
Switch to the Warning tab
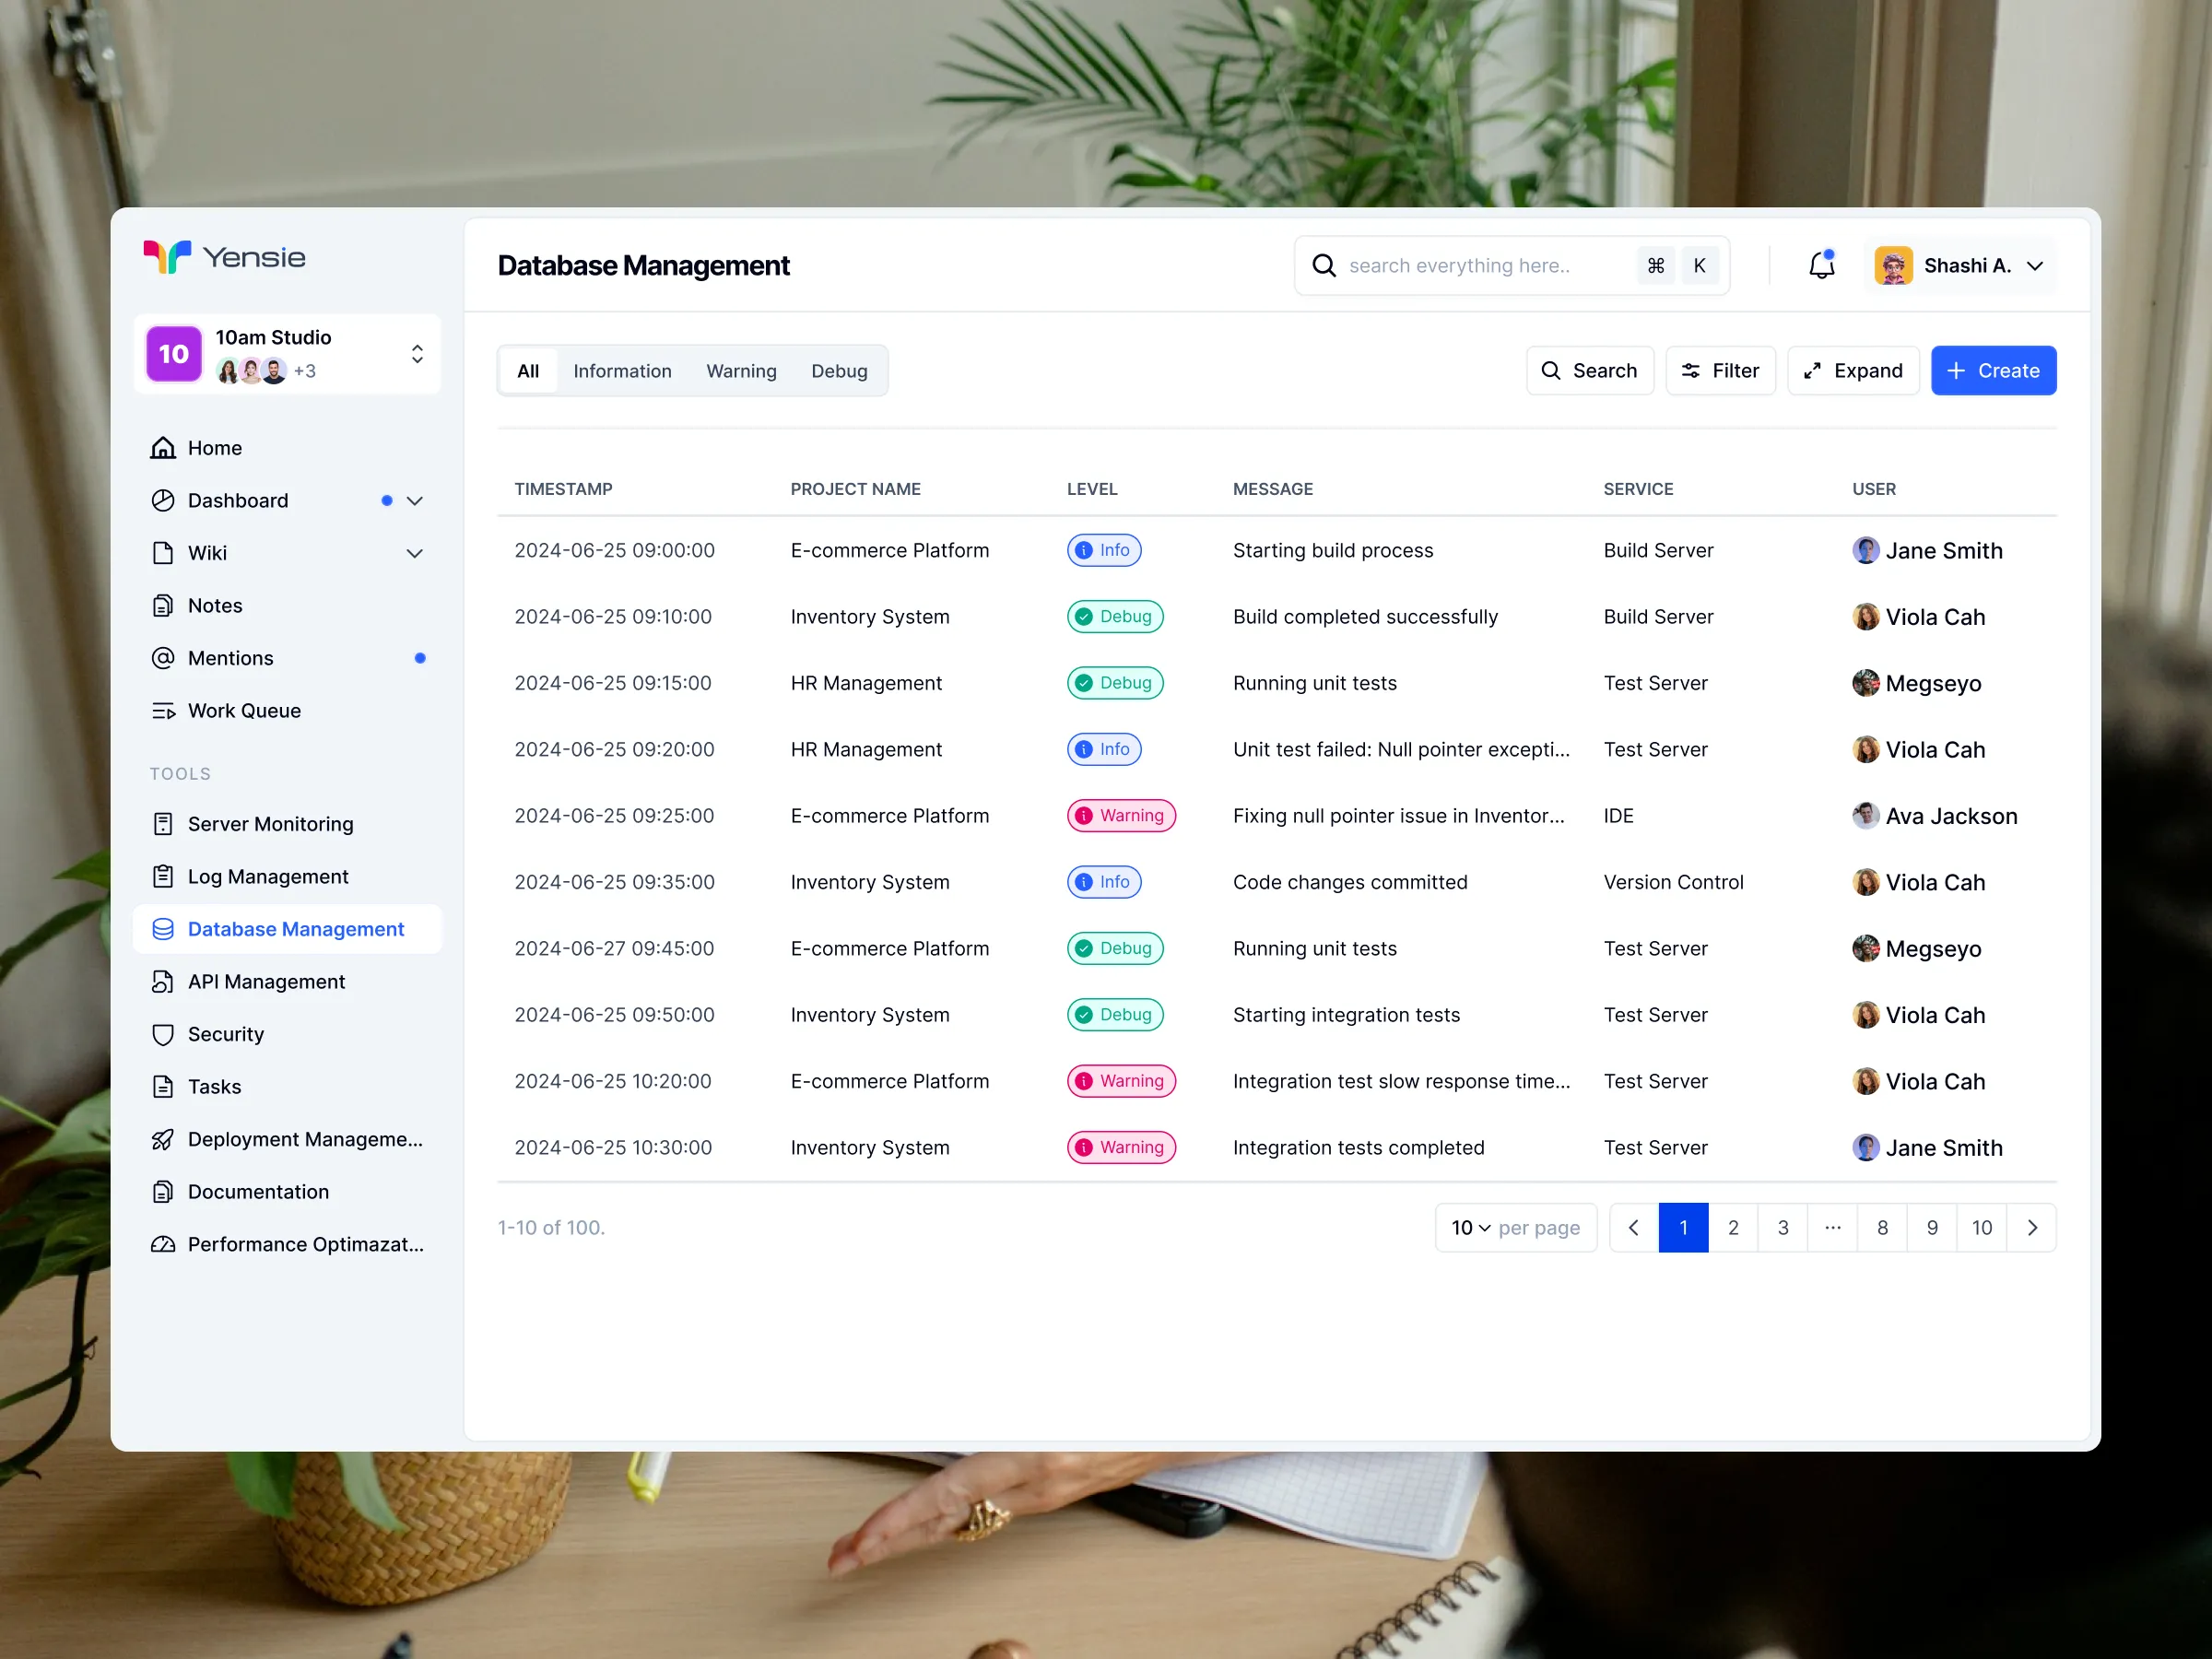click(x=741, y=371)
